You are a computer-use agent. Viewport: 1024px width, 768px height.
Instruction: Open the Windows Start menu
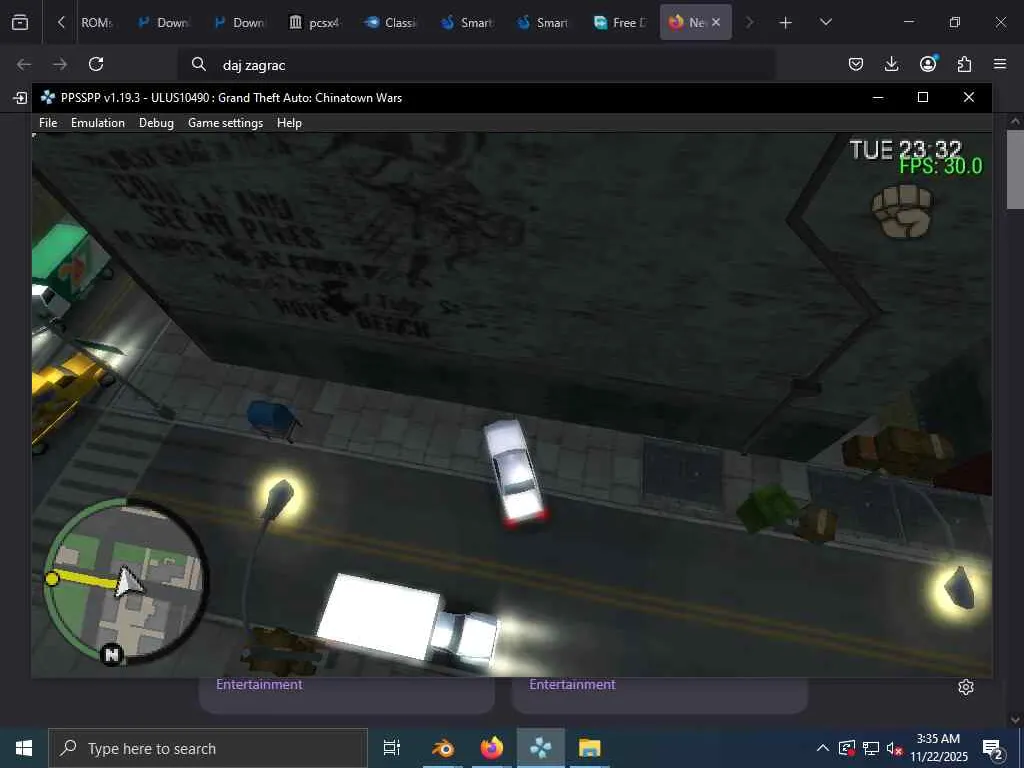pos(24,748)
